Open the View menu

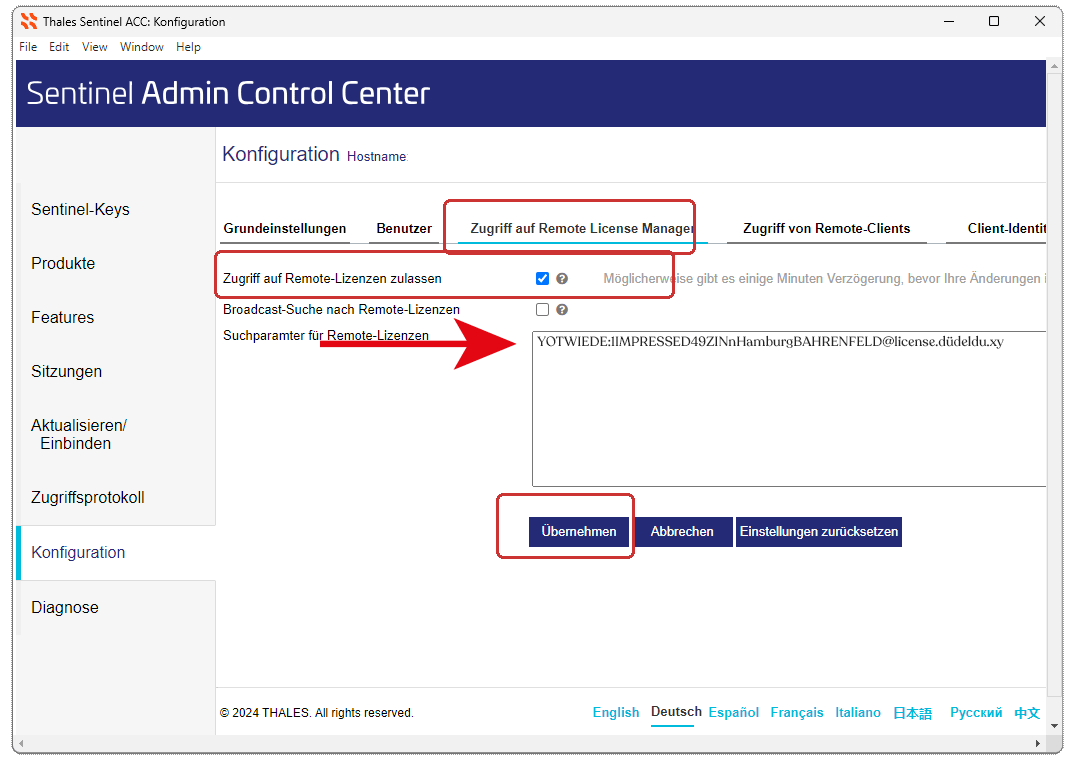point(95,47)
